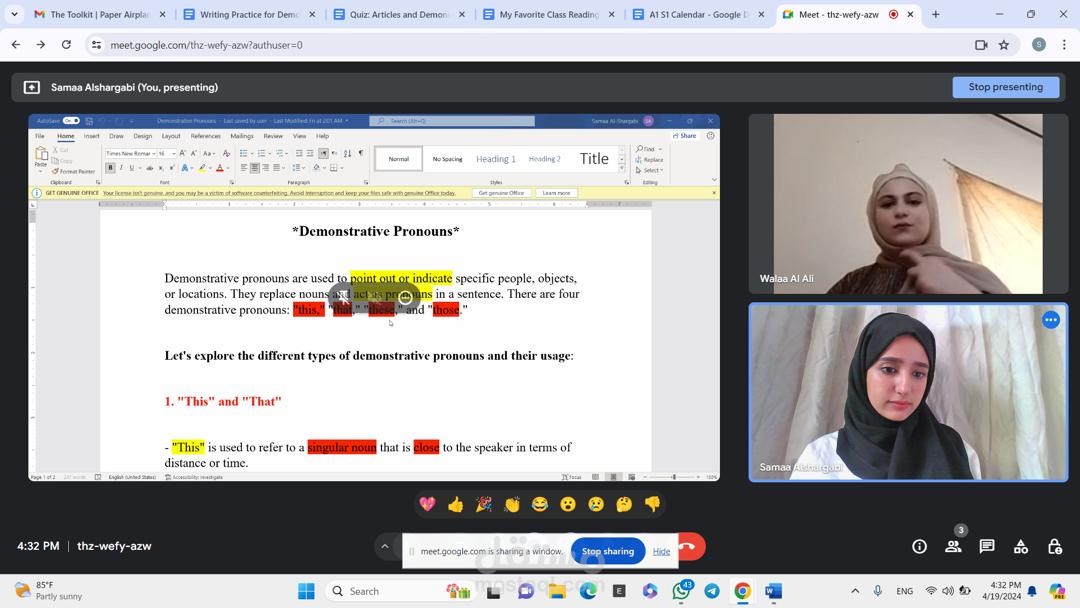
Task: Apply bold in the shared Word ribbon
Action: [x=110, y=168]
